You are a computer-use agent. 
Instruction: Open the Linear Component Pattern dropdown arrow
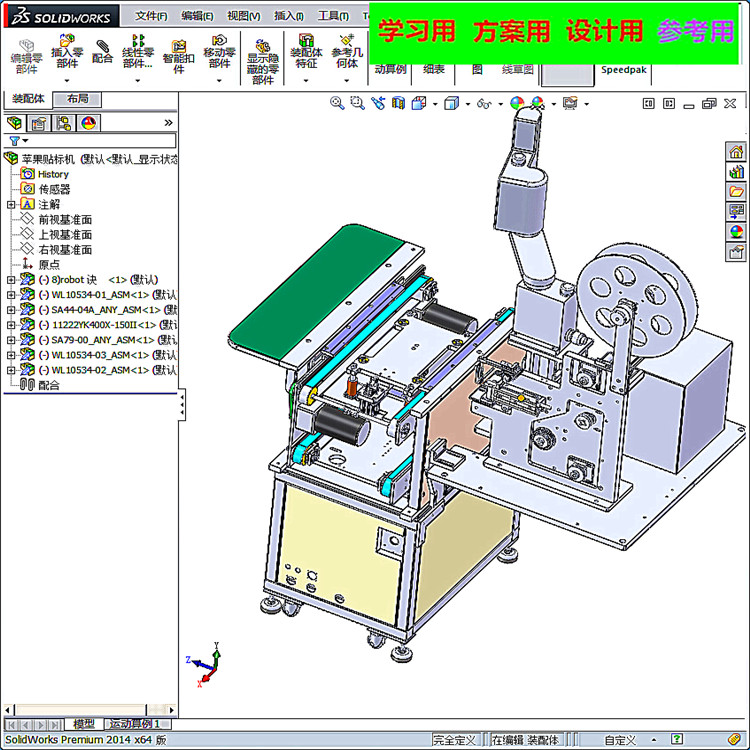(x=138, y=80)
